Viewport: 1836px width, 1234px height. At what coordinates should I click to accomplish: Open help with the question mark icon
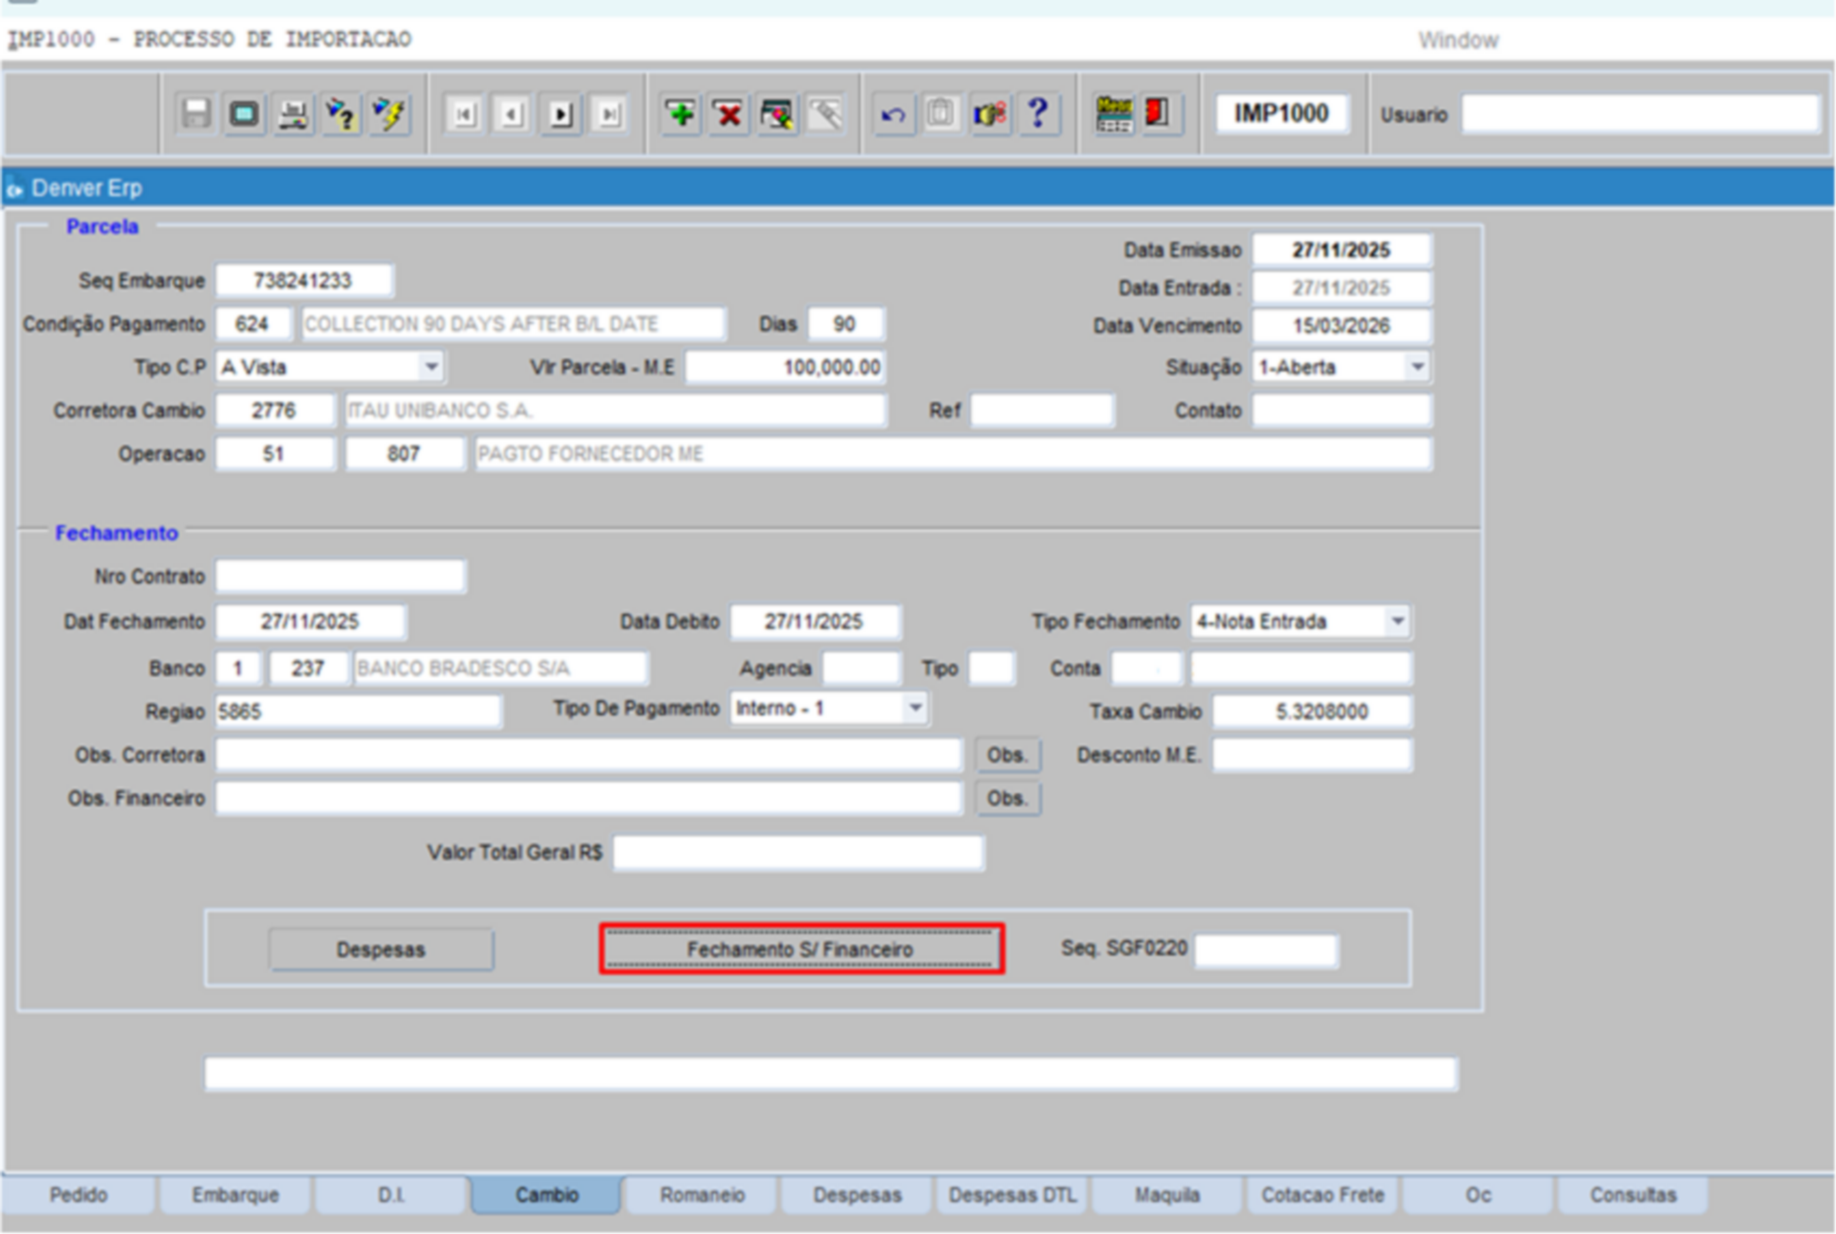1038,114
